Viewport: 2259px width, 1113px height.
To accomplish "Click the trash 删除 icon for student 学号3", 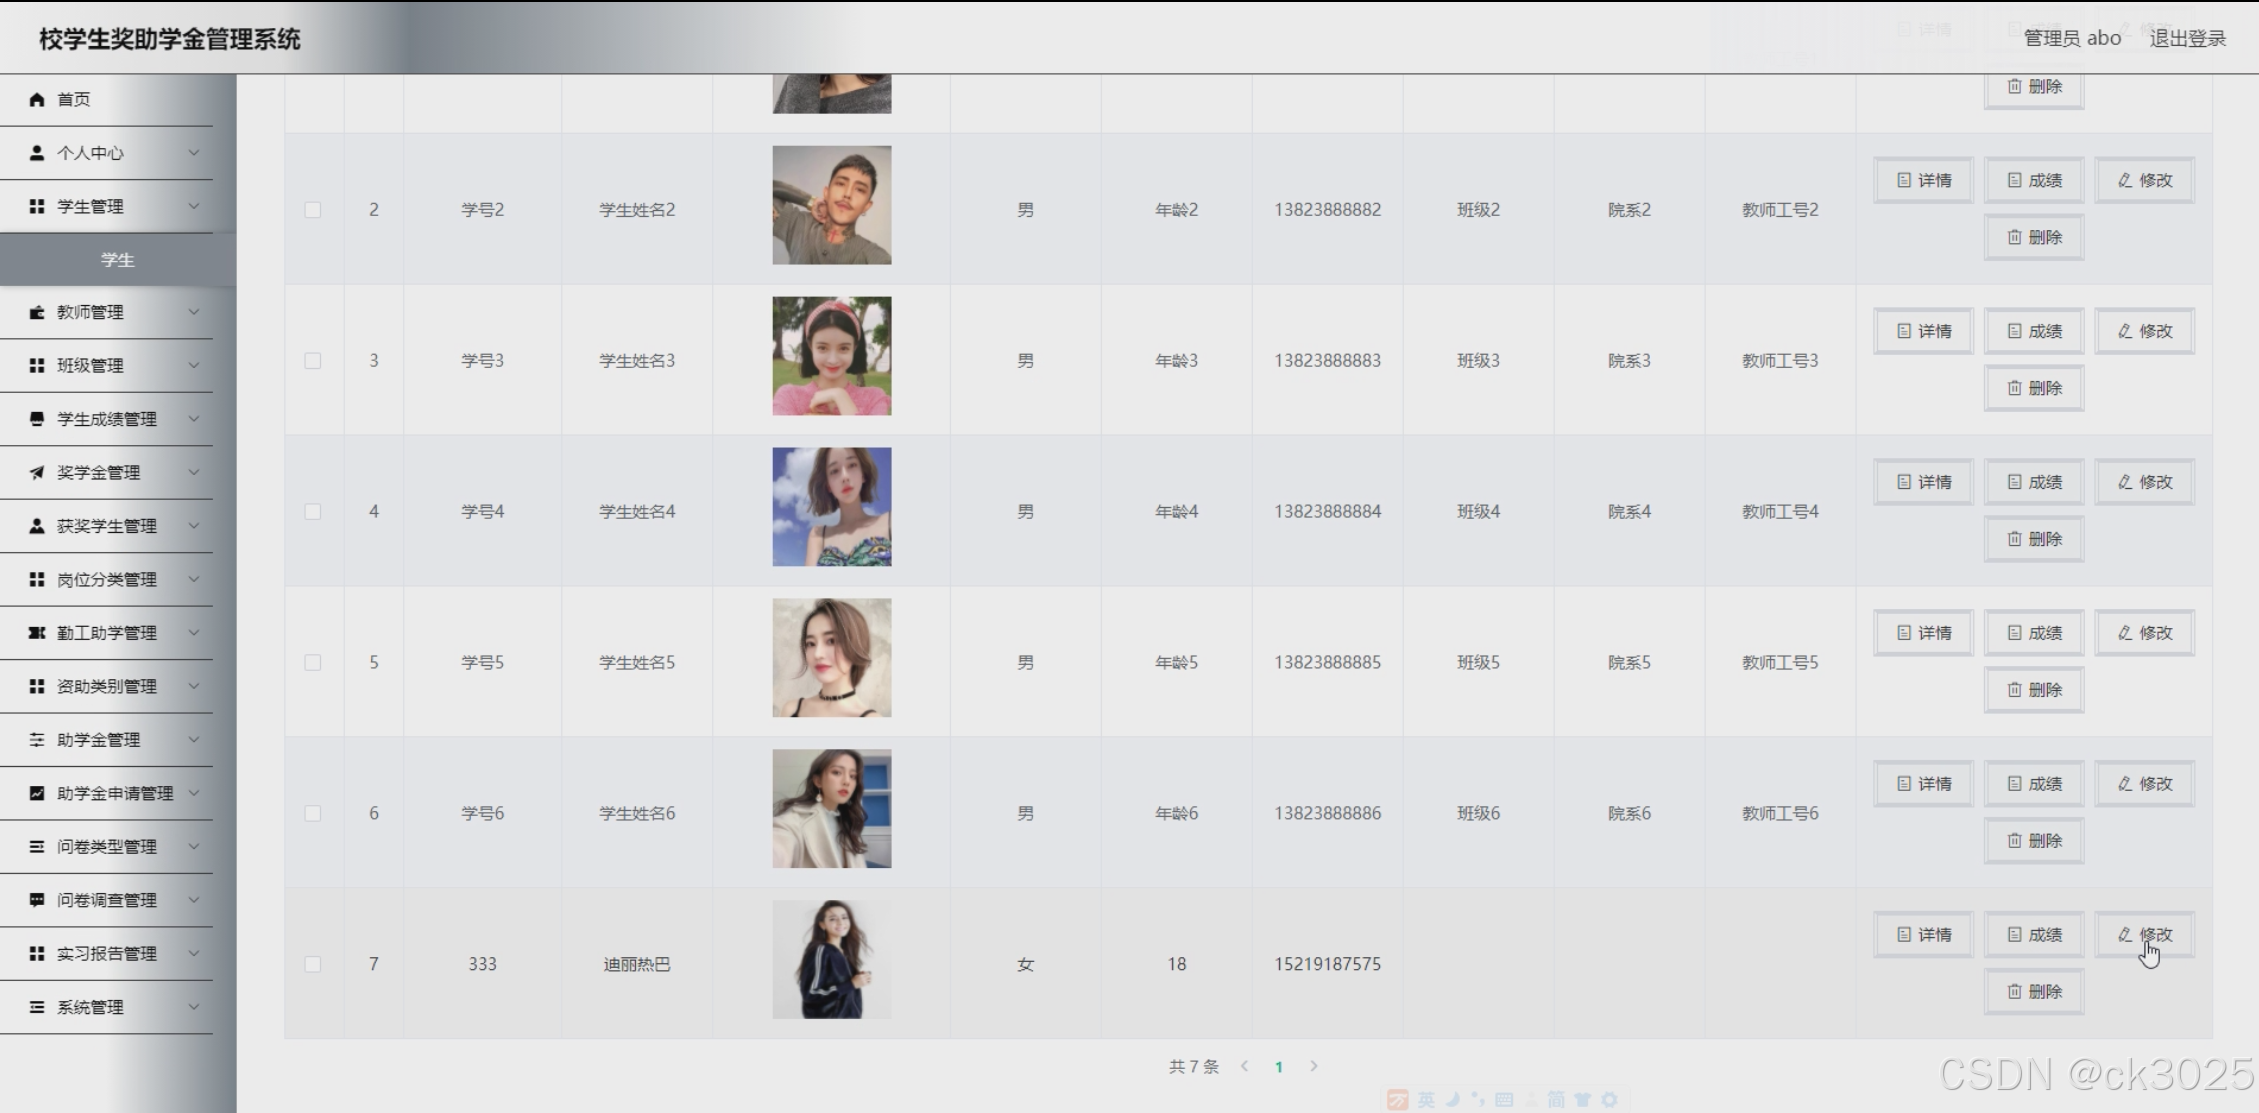I will point(2015,388).
